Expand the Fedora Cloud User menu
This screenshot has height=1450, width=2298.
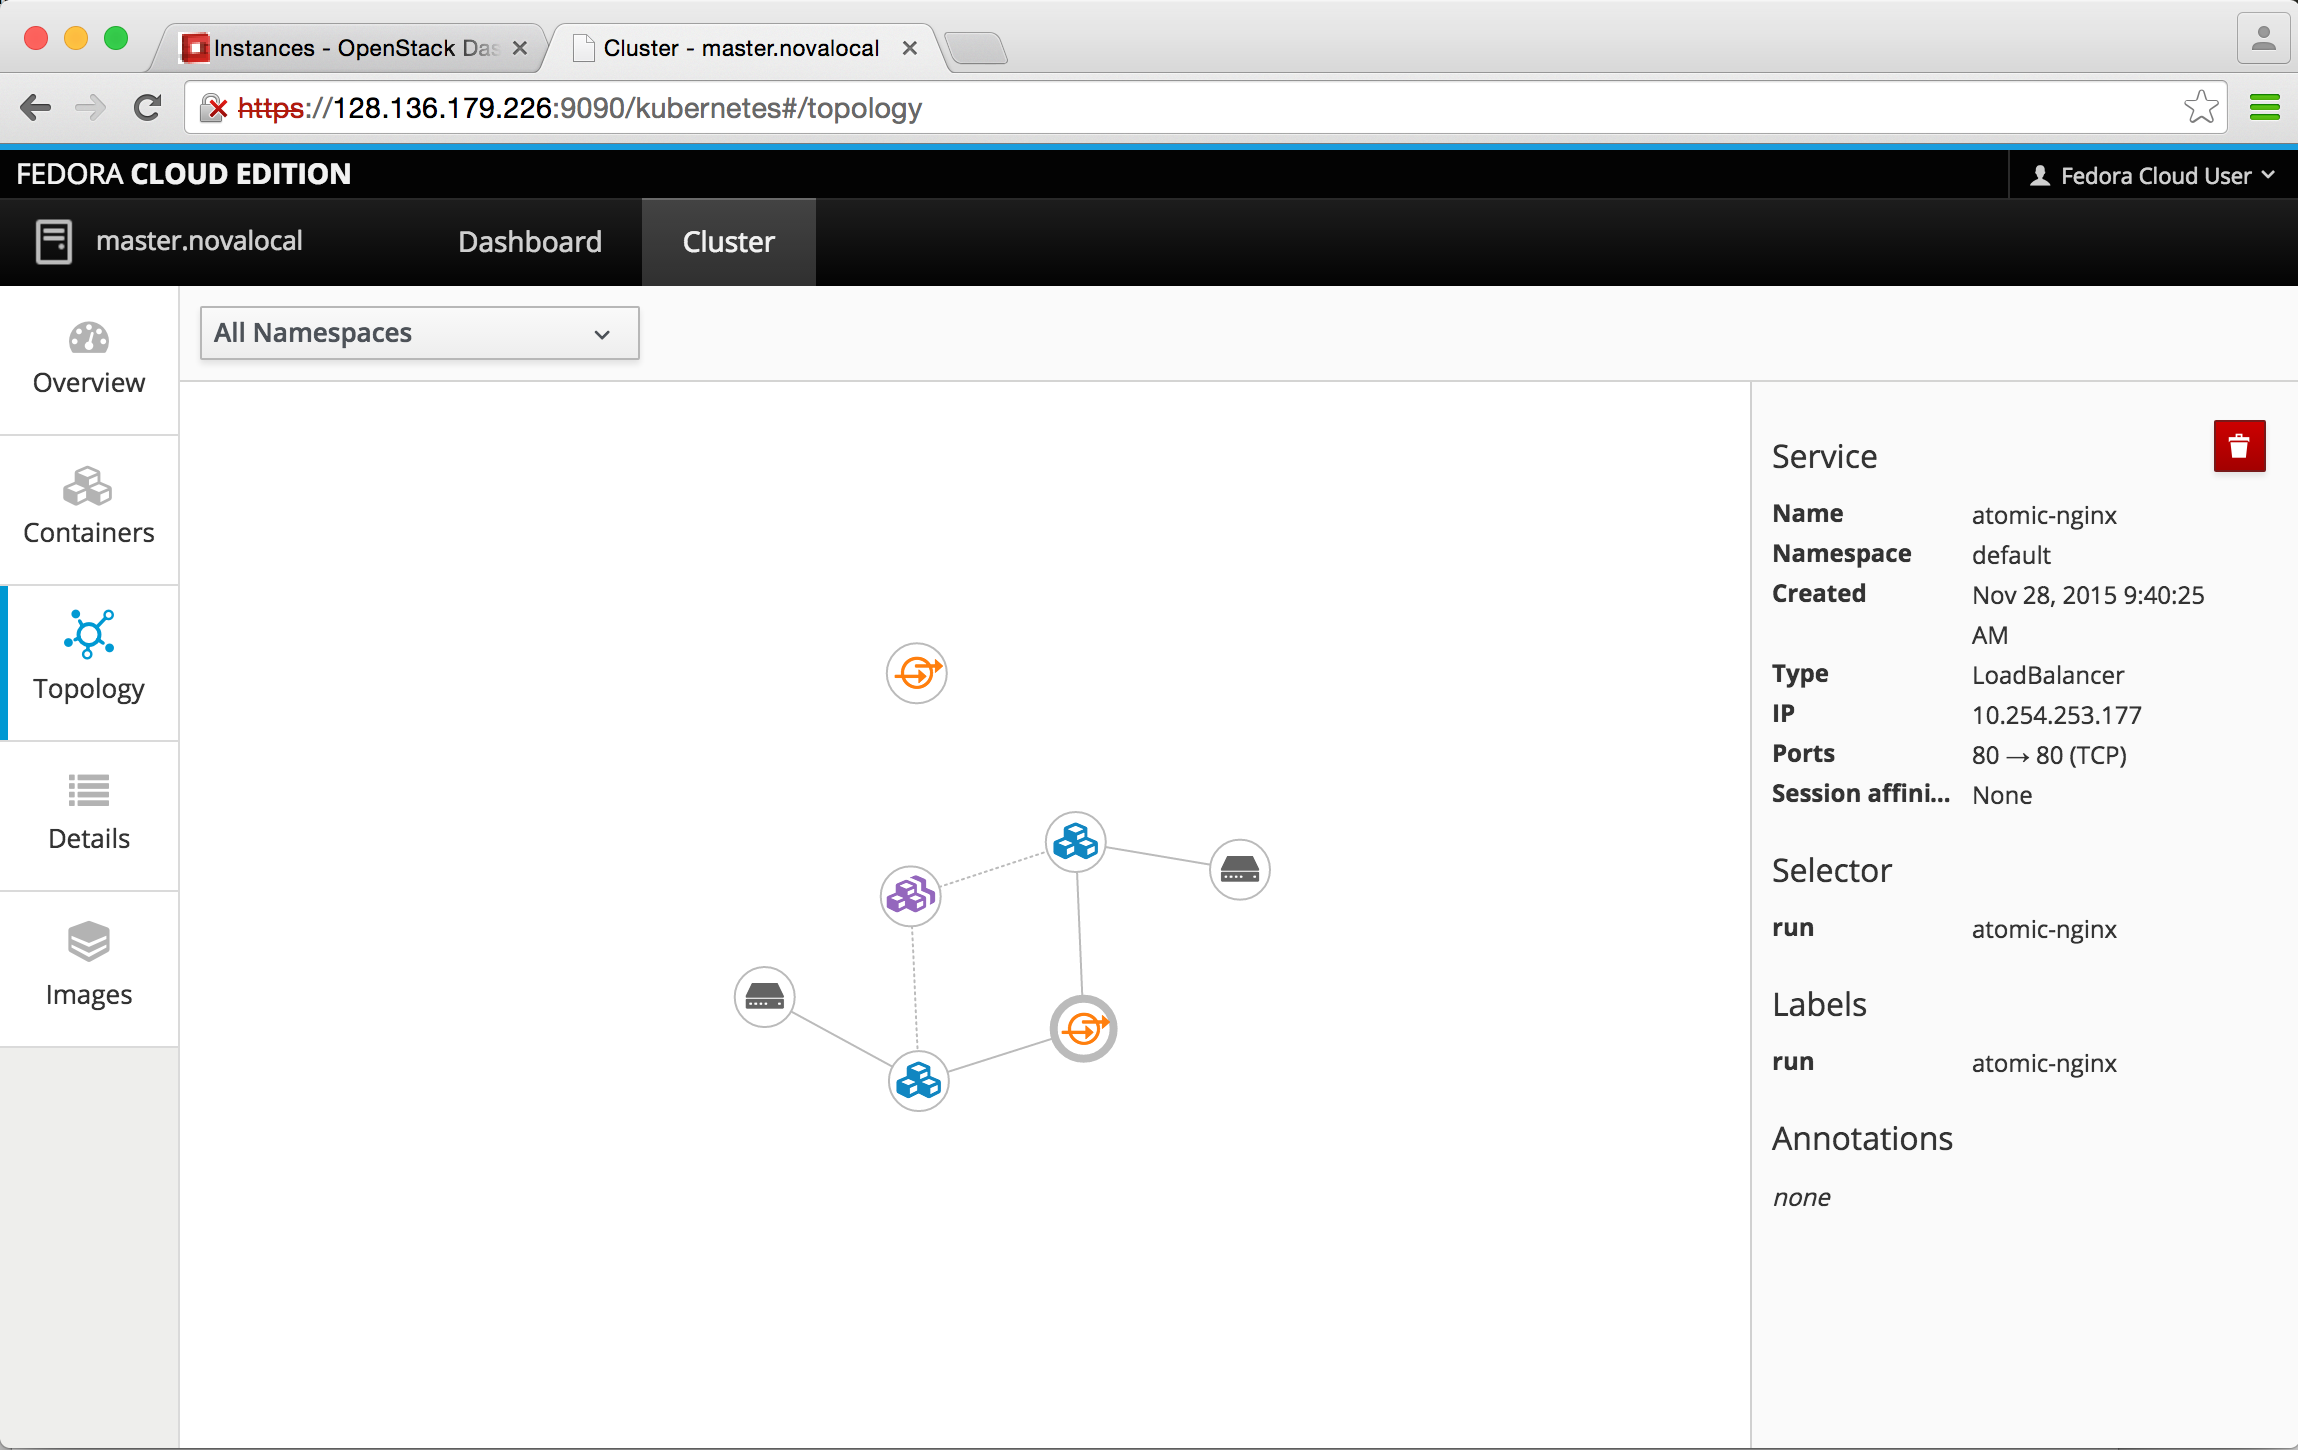click(x=2152, y=176)
